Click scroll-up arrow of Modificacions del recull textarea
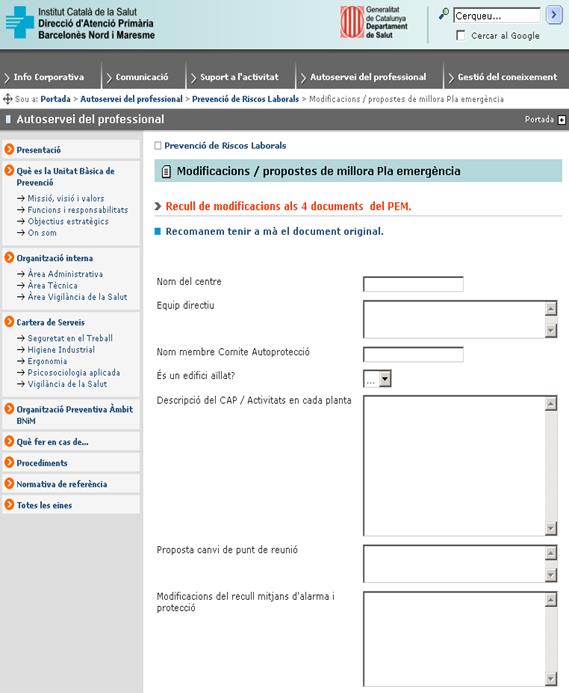This screenshot has width=569, height=693. point(550,600)
